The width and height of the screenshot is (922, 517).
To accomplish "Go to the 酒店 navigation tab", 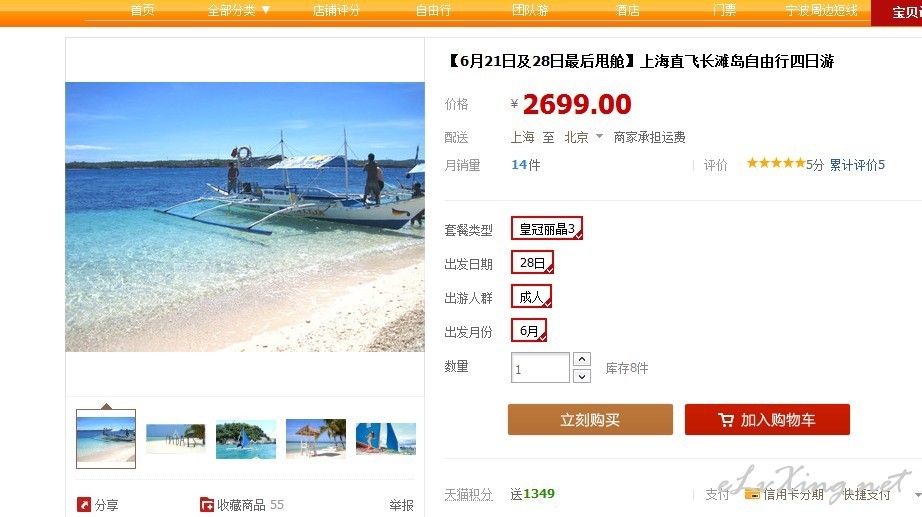I will [627, 11].
